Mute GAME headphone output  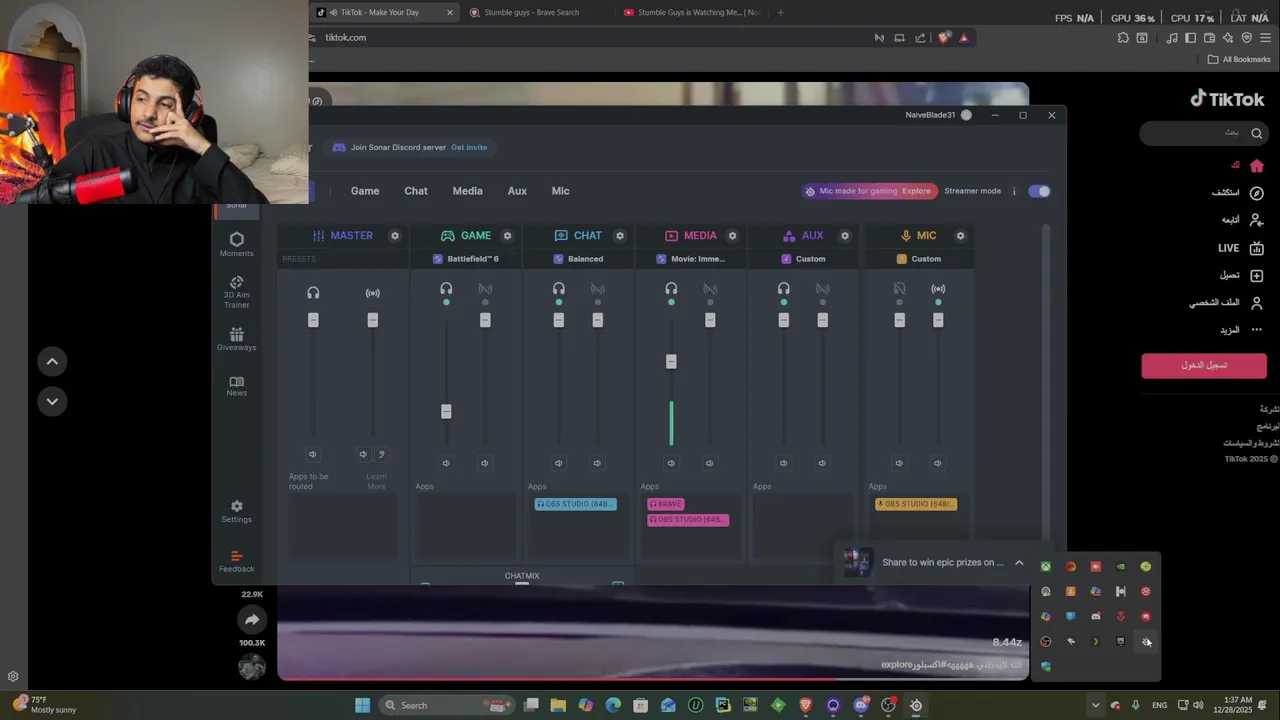tap(446, 463)
